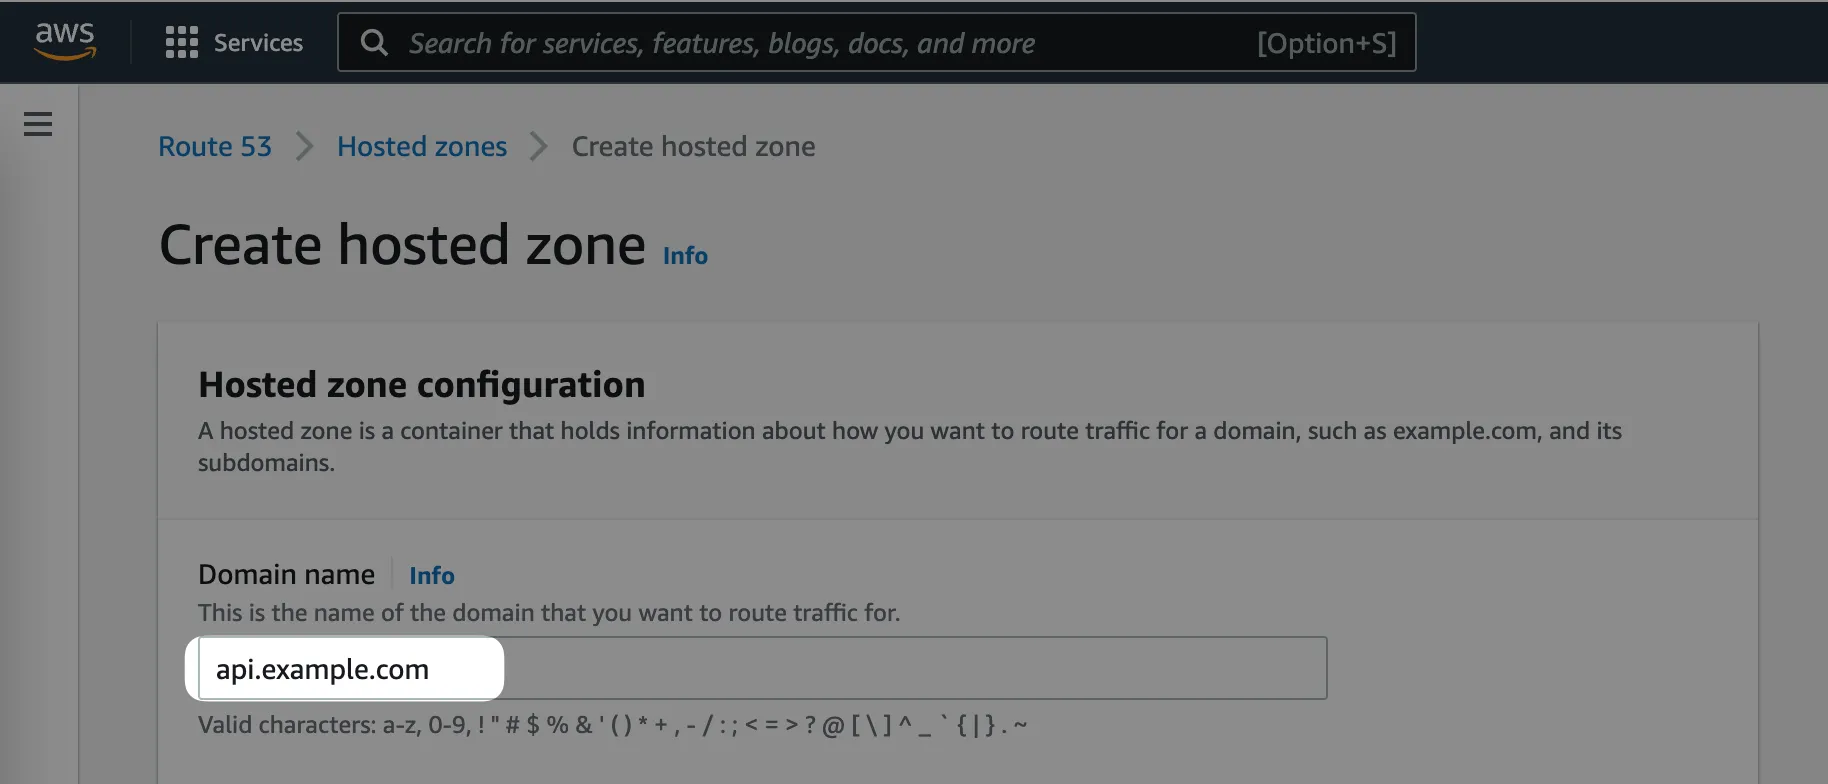Go to Route 53 breadcrumb link

[215, 147]
